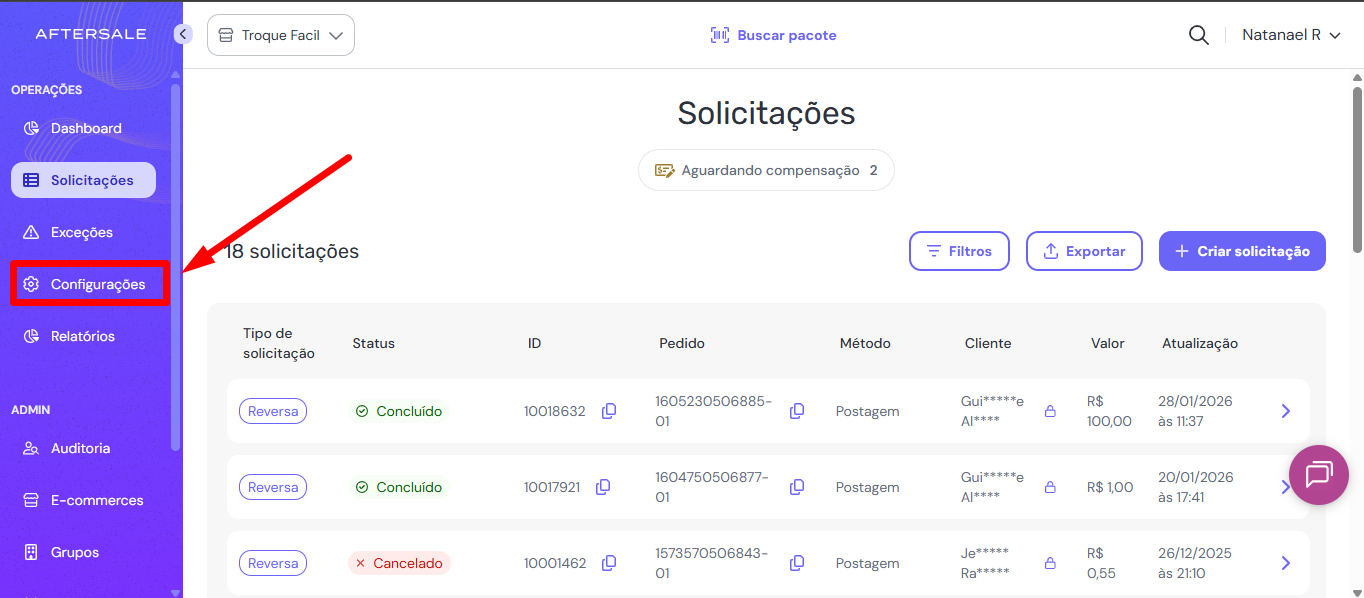Click lock icon beside first client name

click(1050, 411)
